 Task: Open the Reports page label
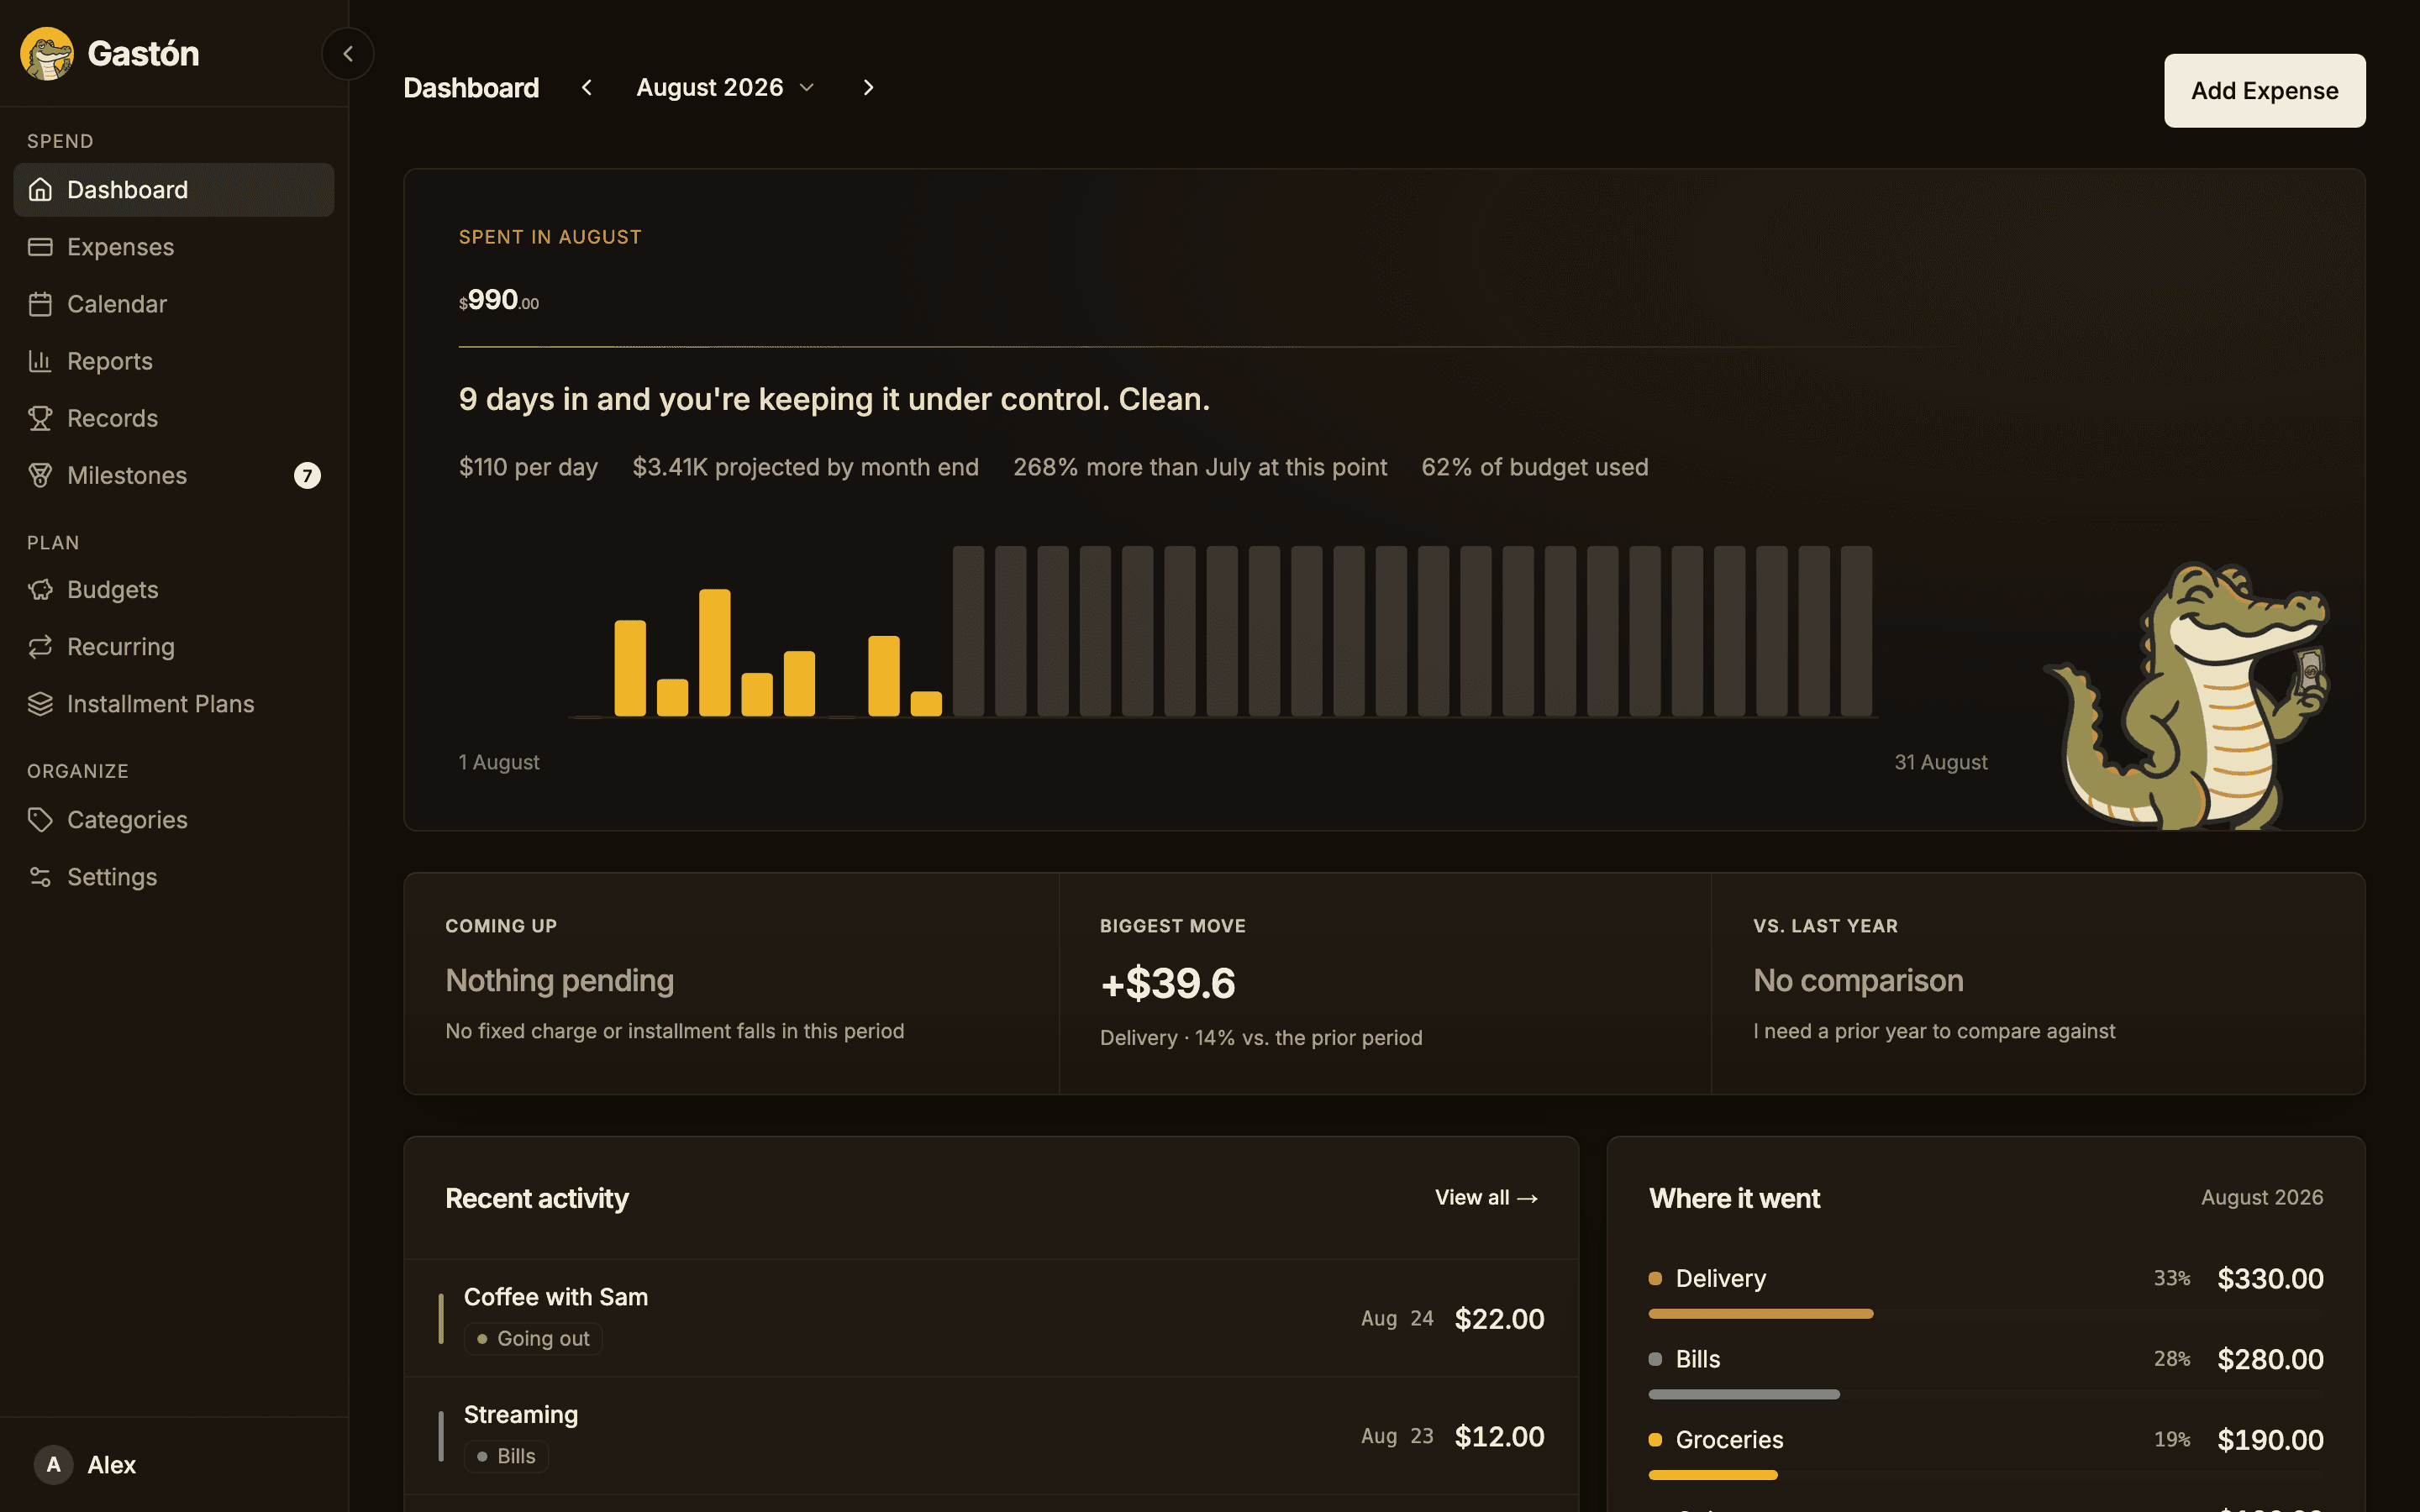[110, 361]
